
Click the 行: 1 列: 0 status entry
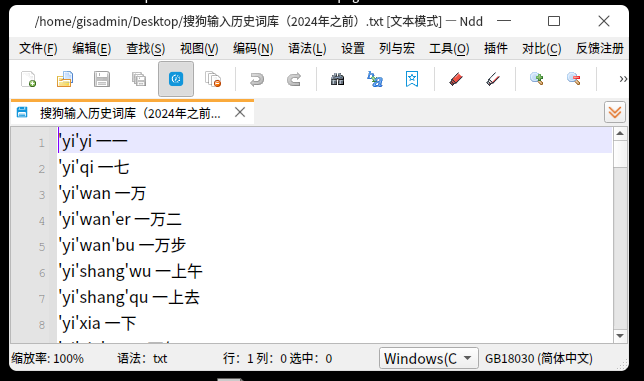click(x=255, y=358)
